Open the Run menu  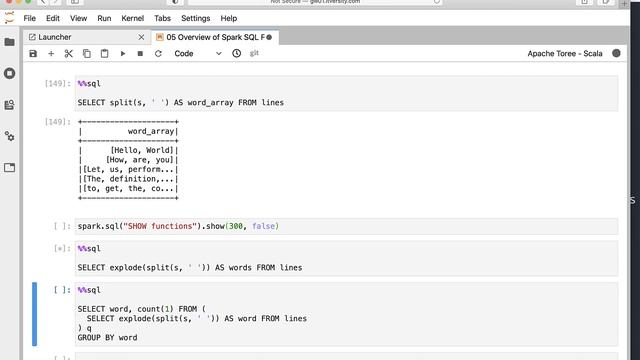click(104, 18)
